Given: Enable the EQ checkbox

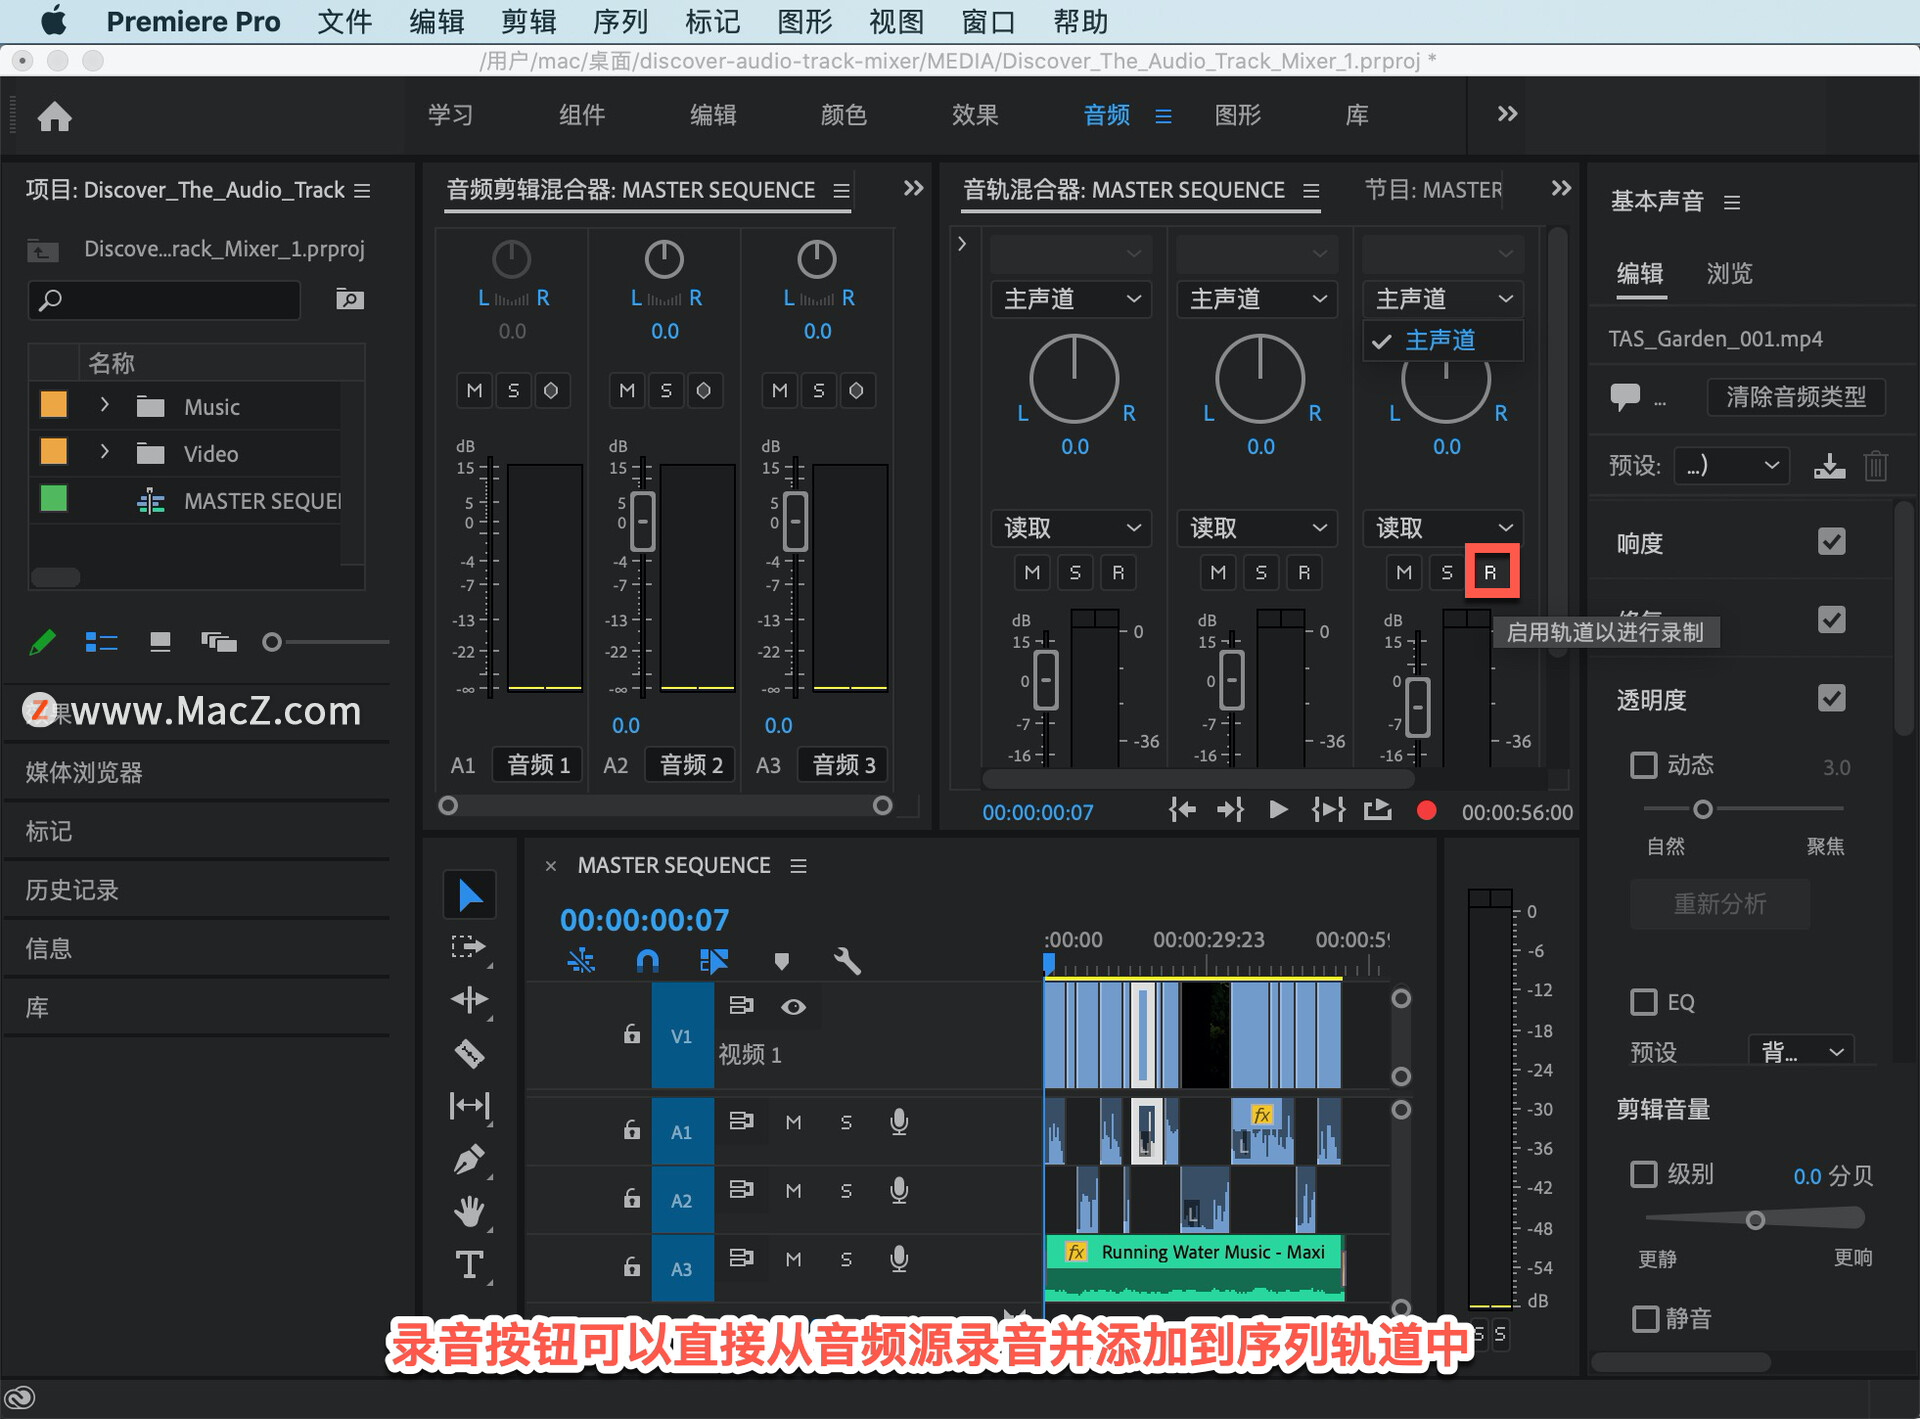Looking at the screenshot, I should (1643, 1002).
